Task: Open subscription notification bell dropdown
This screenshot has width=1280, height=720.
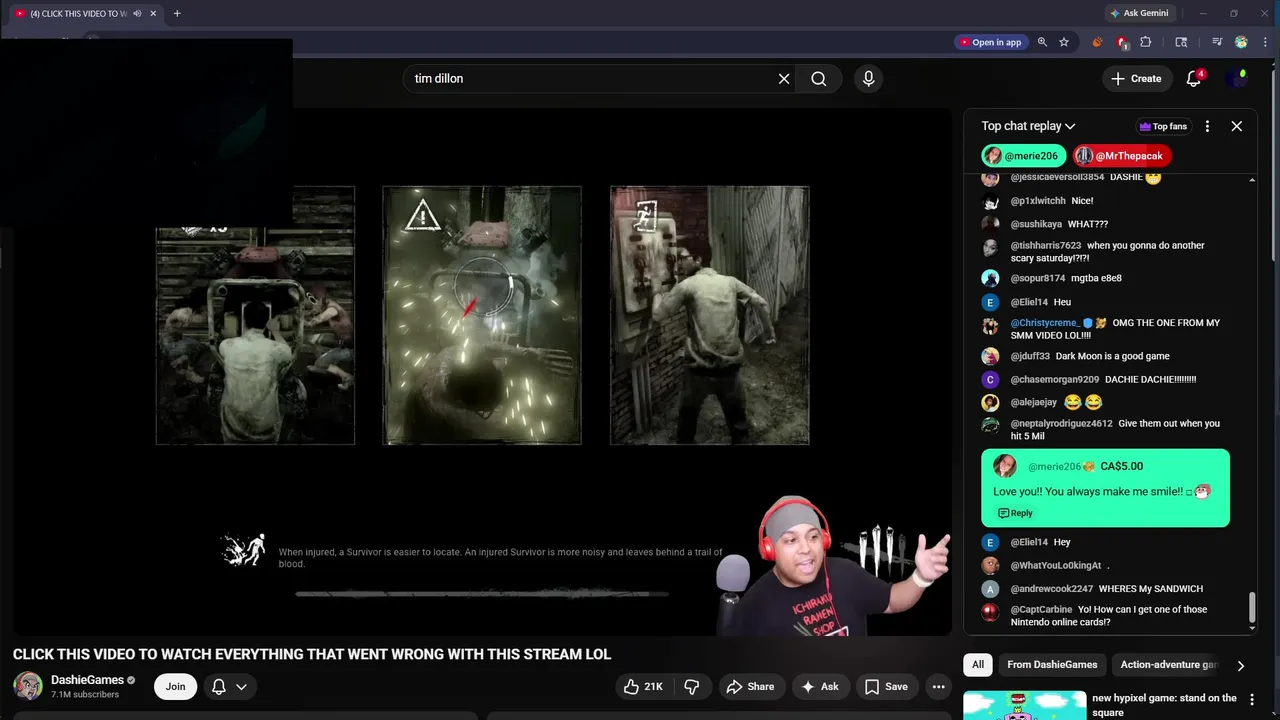Action: click(229, 686)
